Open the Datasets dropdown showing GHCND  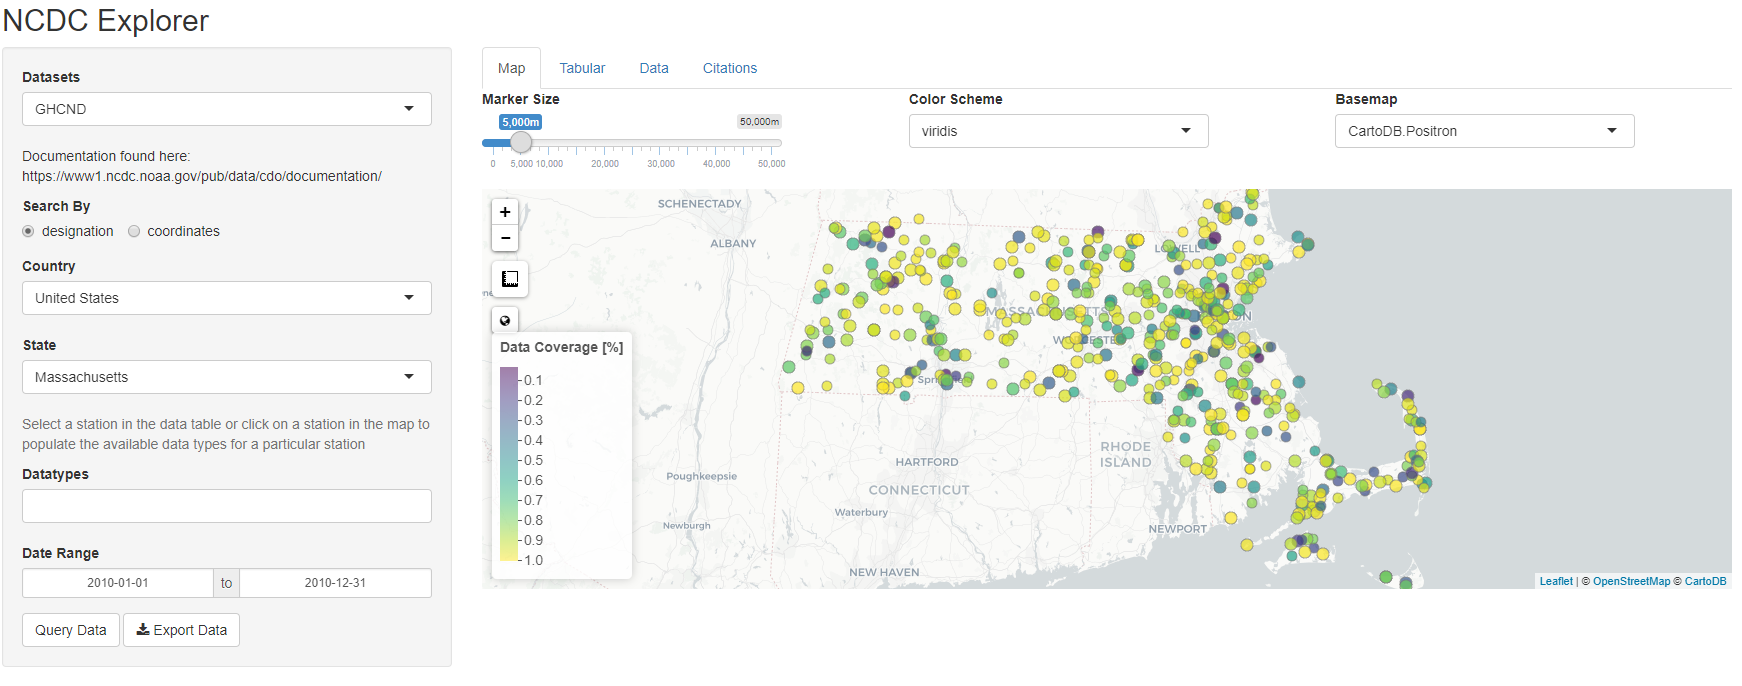tap(226, 109)
